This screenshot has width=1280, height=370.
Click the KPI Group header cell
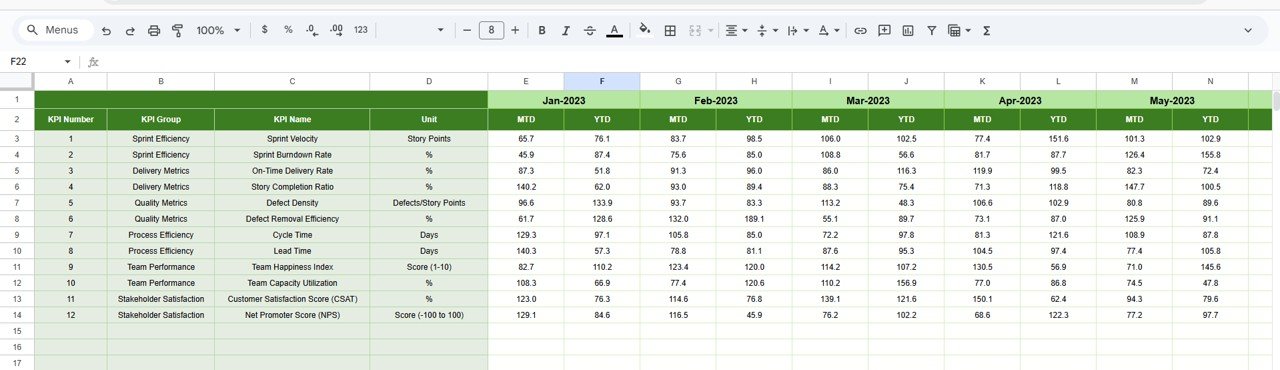[161, 120]
